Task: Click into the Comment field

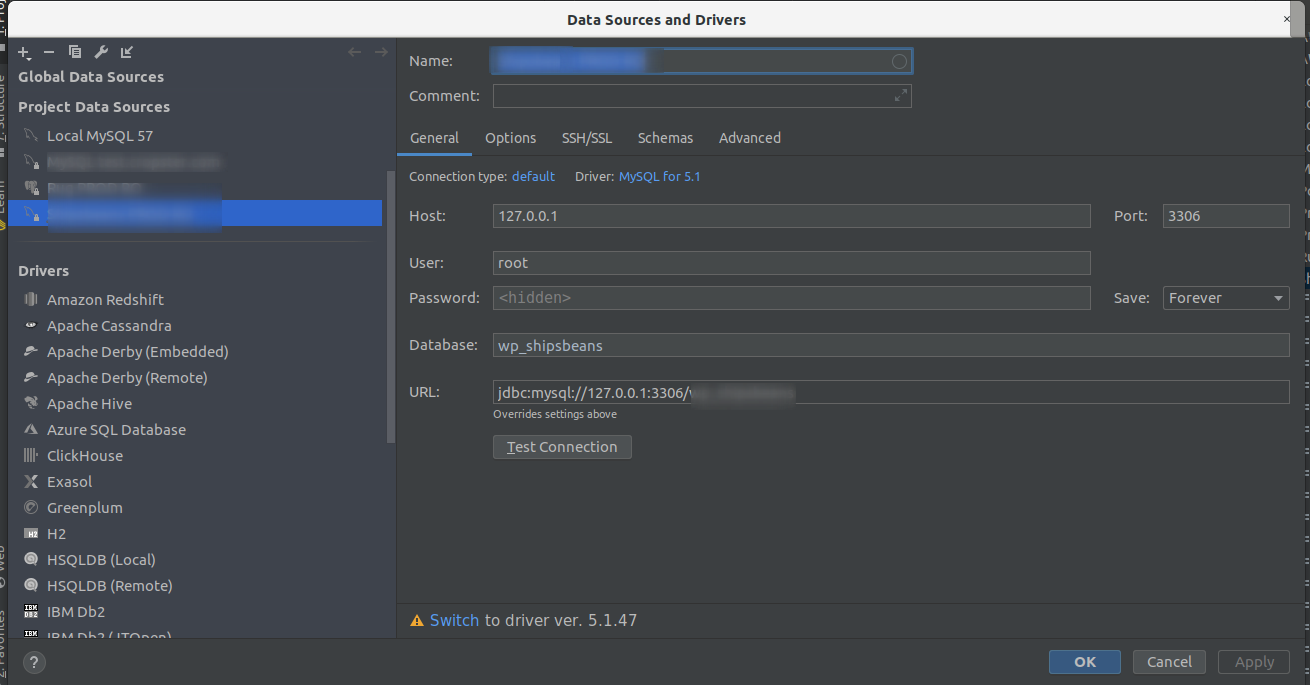Action: (701, 96)
